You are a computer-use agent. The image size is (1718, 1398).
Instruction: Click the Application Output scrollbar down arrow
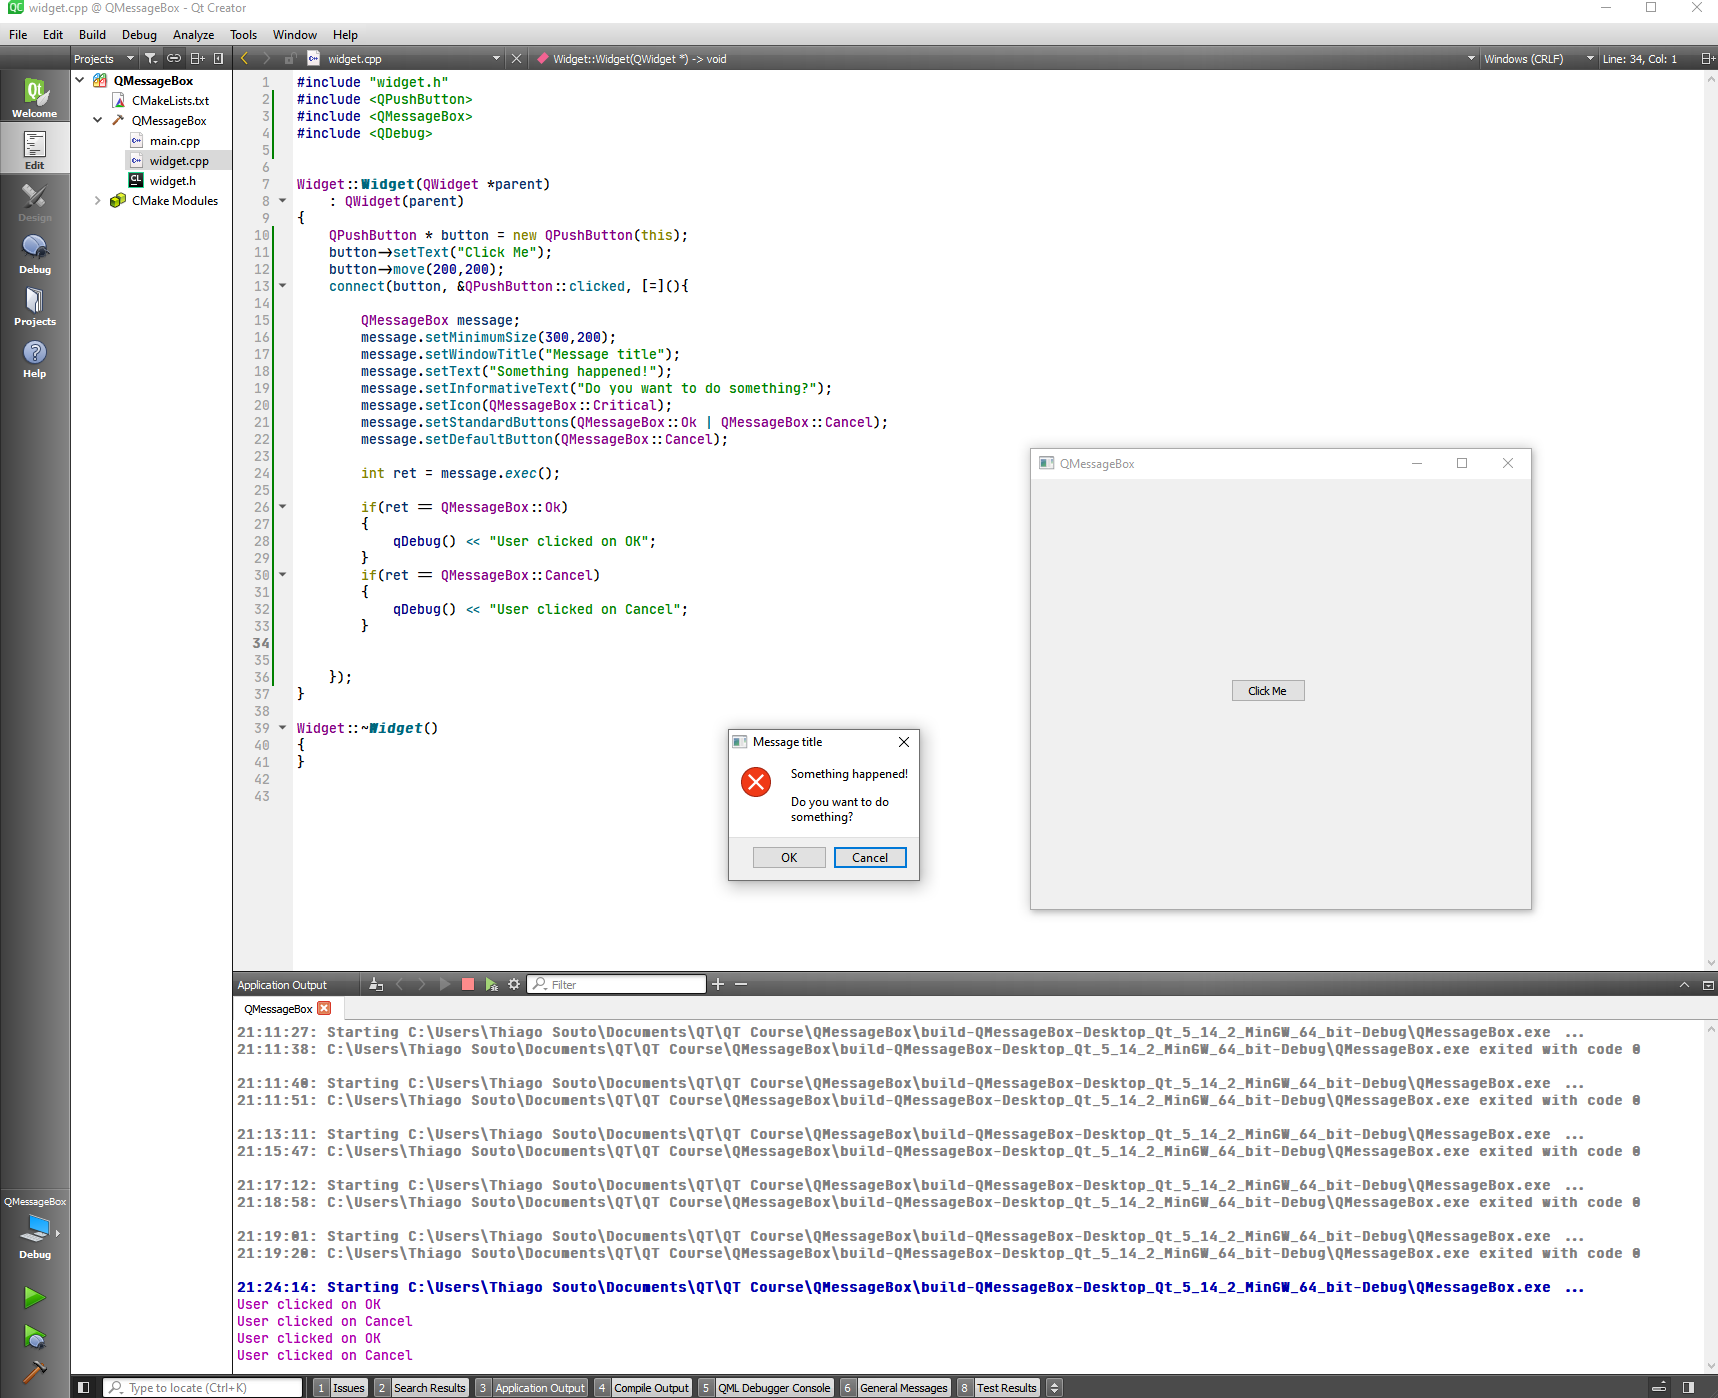pos(1710,1366)
